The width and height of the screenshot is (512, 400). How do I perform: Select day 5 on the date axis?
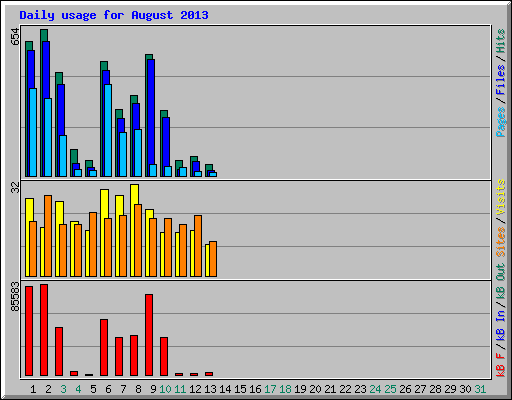pyautogui.click(x=93, y=389)
